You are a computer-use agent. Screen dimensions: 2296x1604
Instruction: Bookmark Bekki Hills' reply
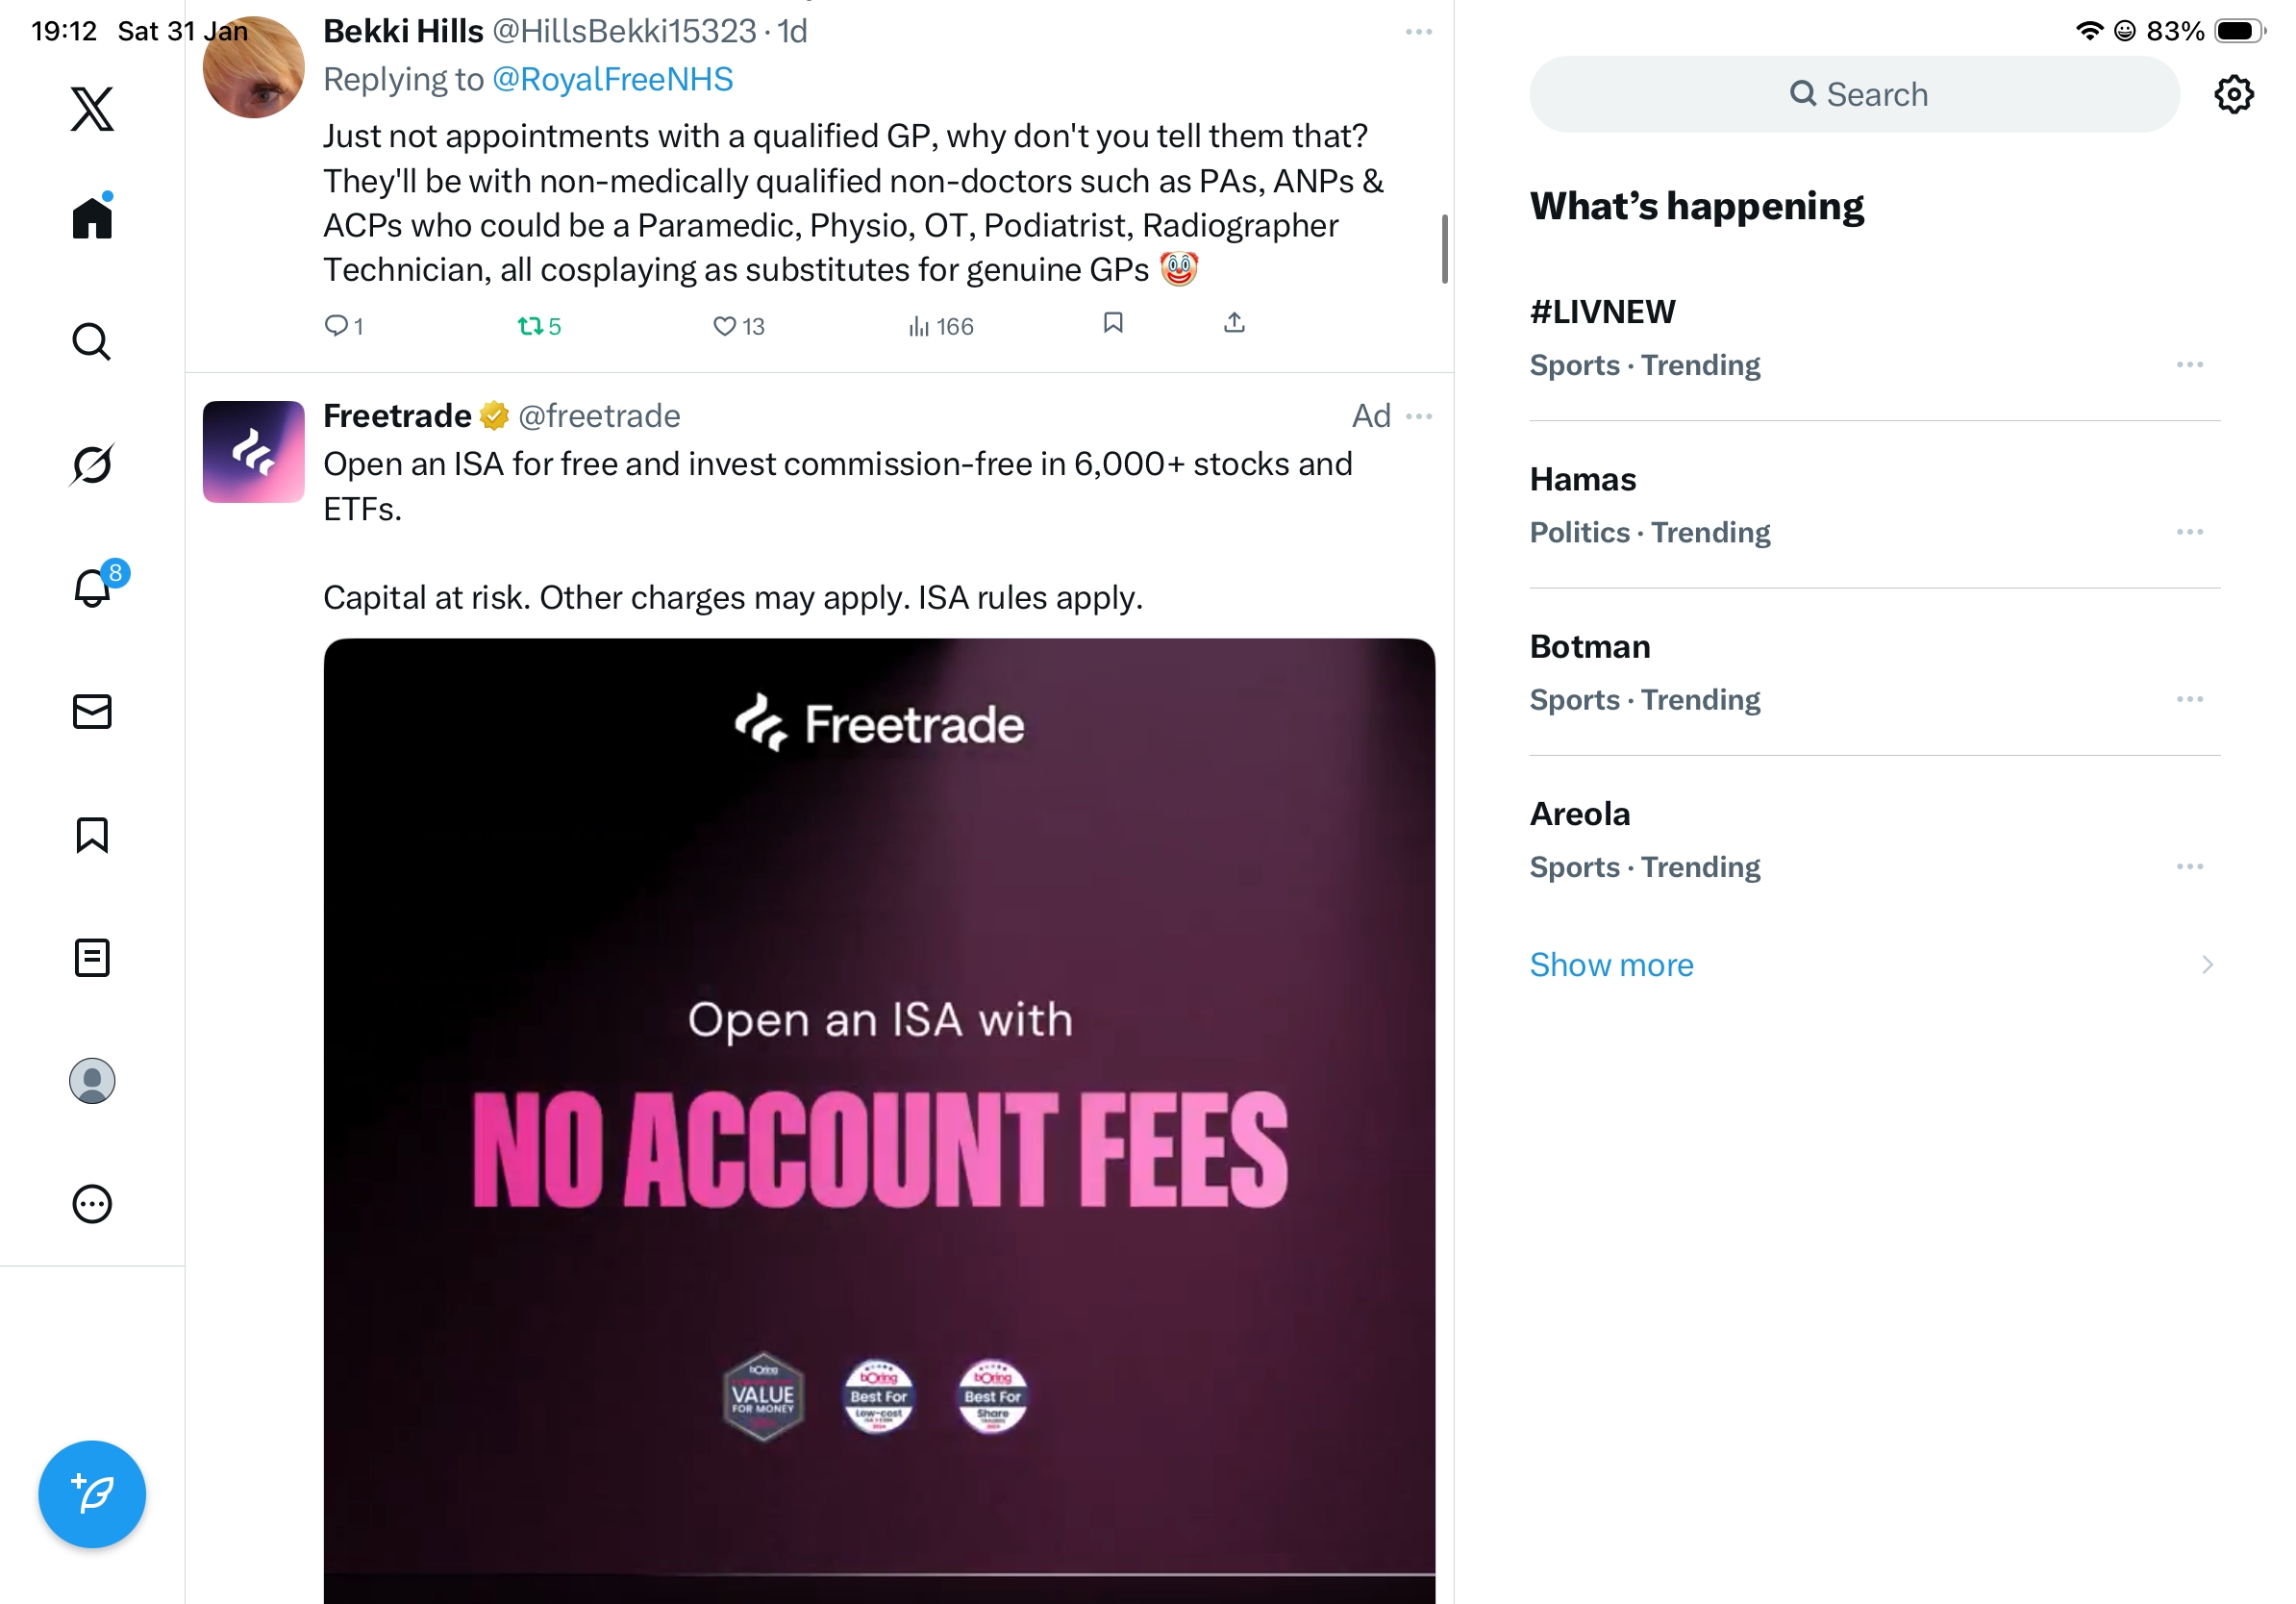[1112, 323]
